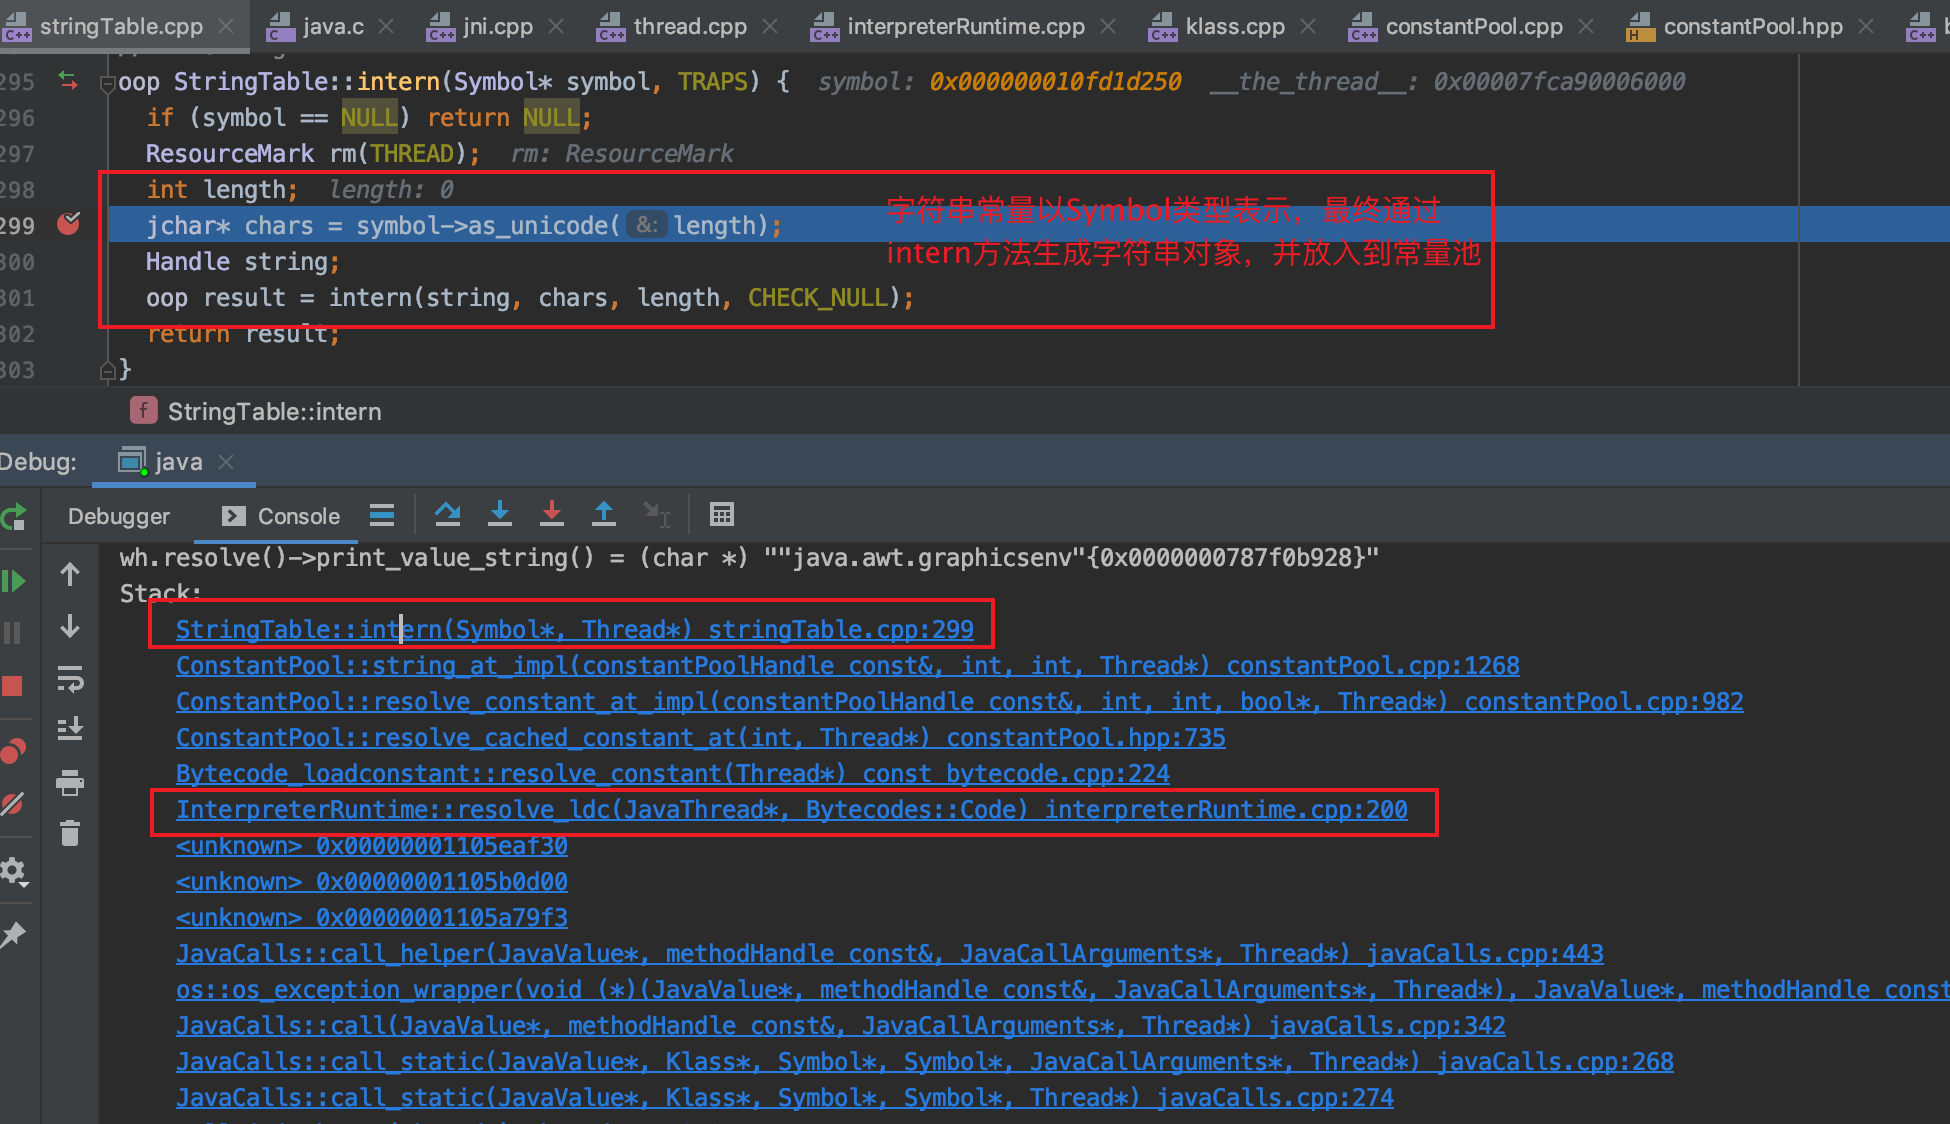The height and width of the screenshot is (1124, 1950).
Task: Click the Step Out debugger icon
Action: pyautogui.click(x=603, y=515)
